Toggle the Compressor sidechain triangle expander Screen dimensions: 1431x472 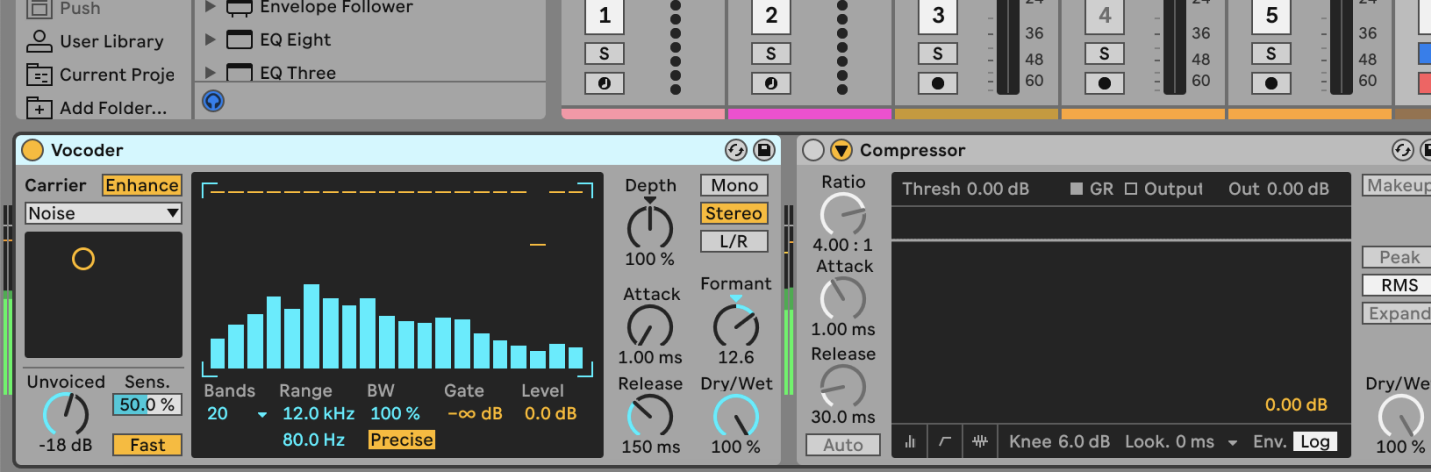pos(841,150)
